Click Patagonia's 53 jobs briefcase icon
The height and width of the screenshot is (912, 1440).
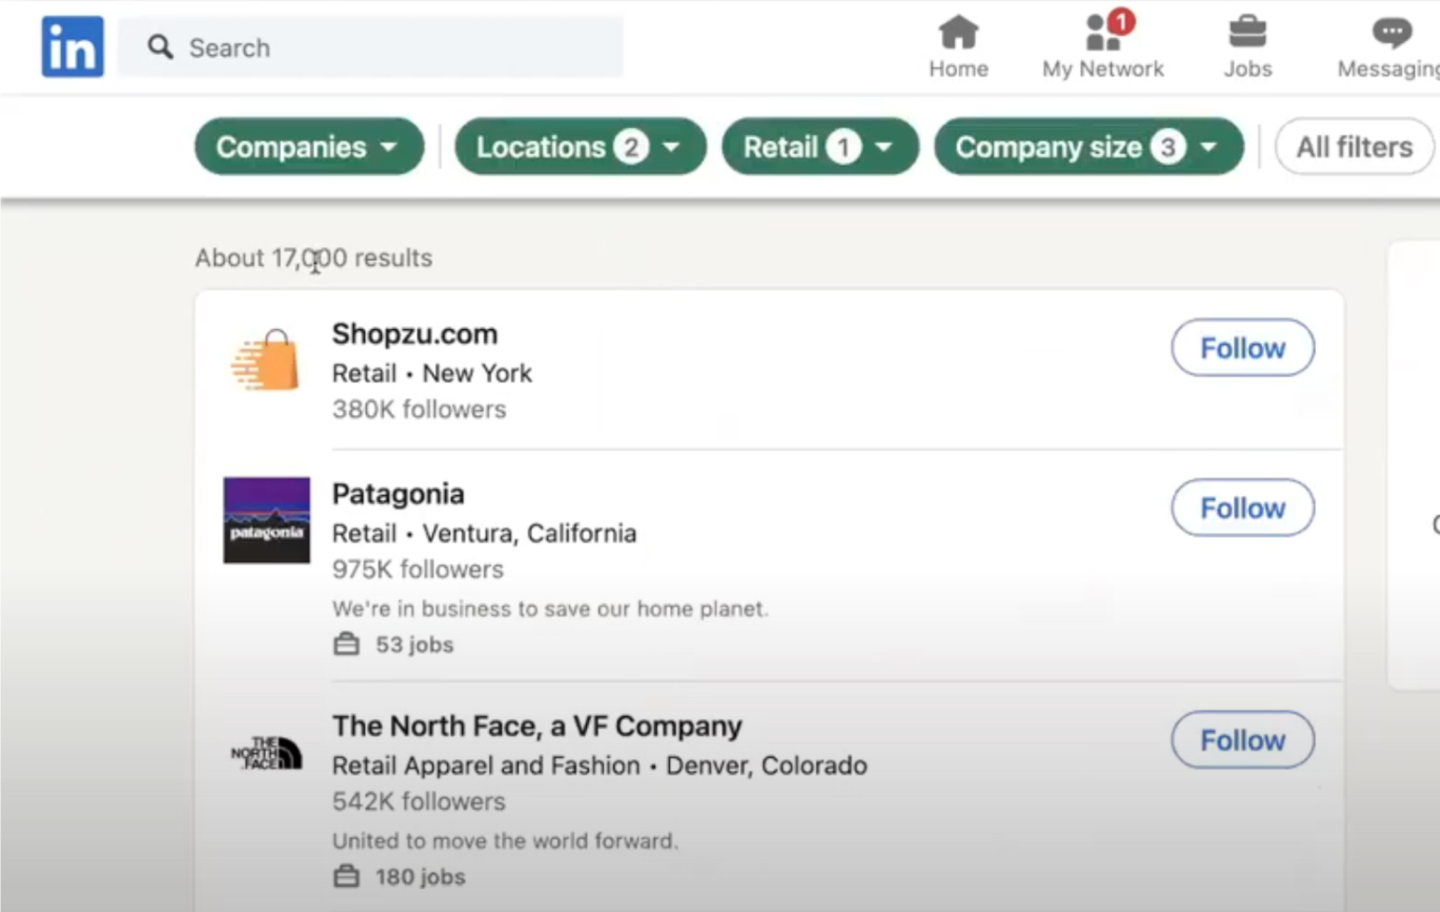coord(346,644)
